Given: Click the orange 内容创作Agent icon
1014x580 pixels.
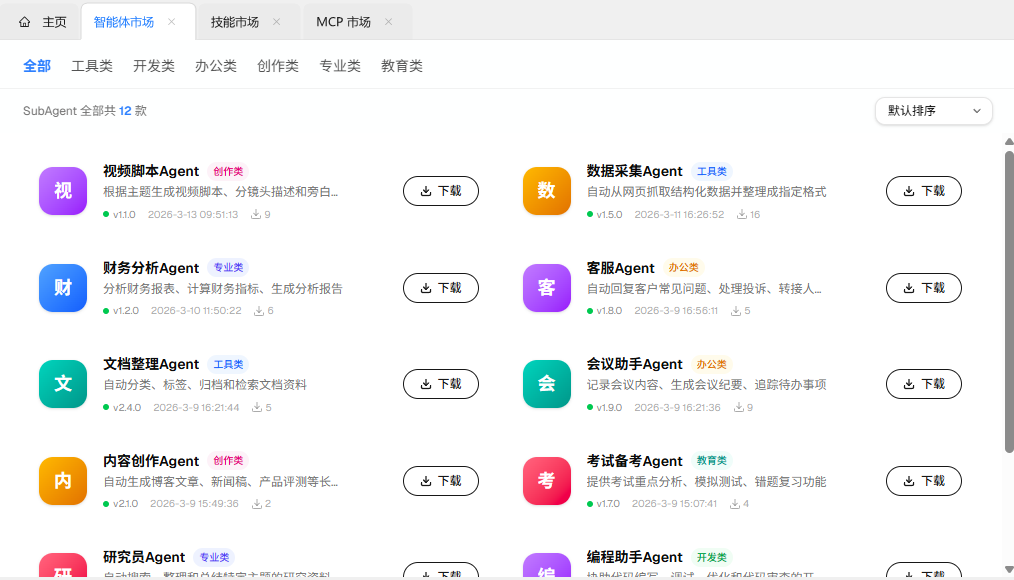Looking at the screenshot, I should point(63,481).
